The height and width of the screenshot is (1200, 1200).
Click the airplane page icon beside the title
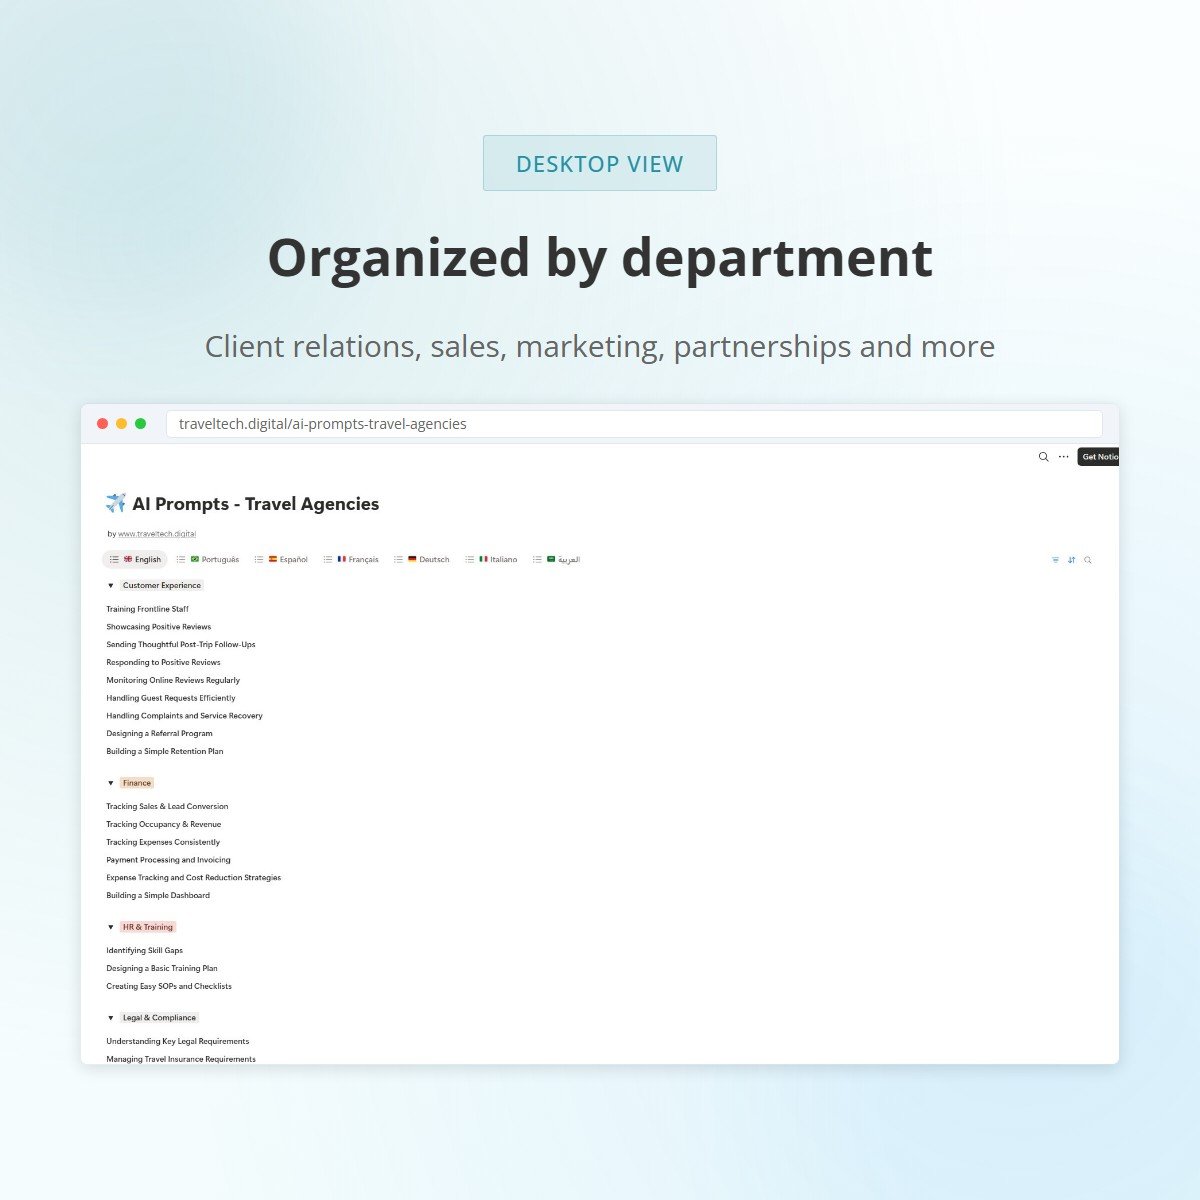[116, 503]
